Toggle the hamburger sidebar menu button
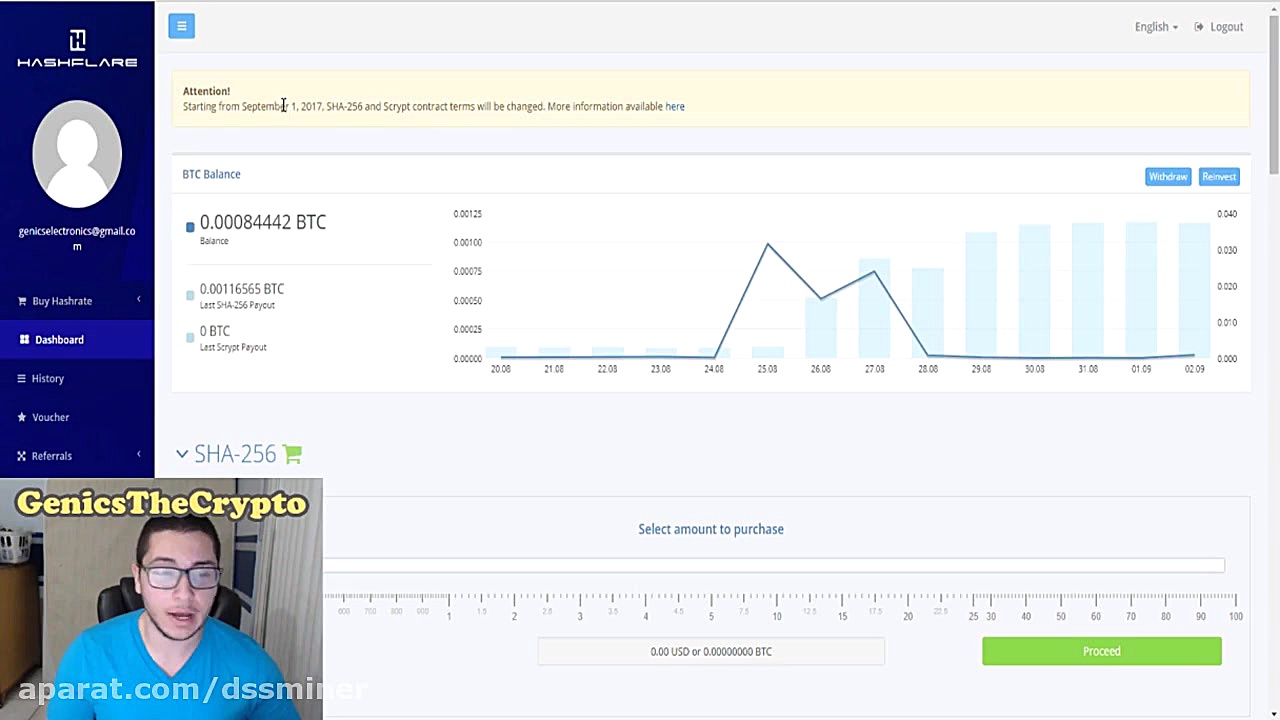This screenshot has height=720, width=1280. (x=181, y=26)
